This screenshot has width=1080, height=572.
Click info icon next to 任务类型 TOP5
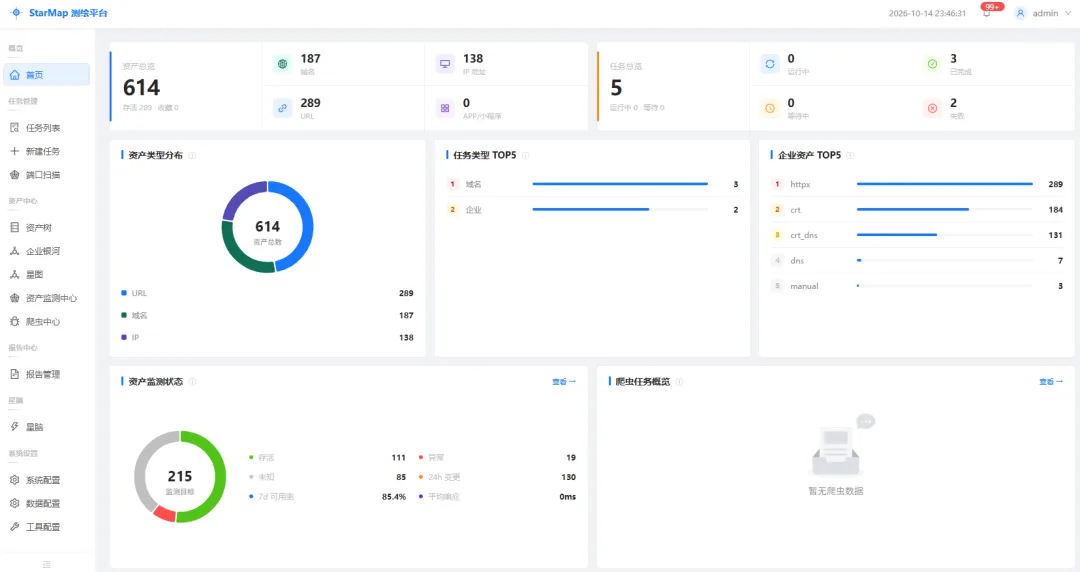pos(526,155)
